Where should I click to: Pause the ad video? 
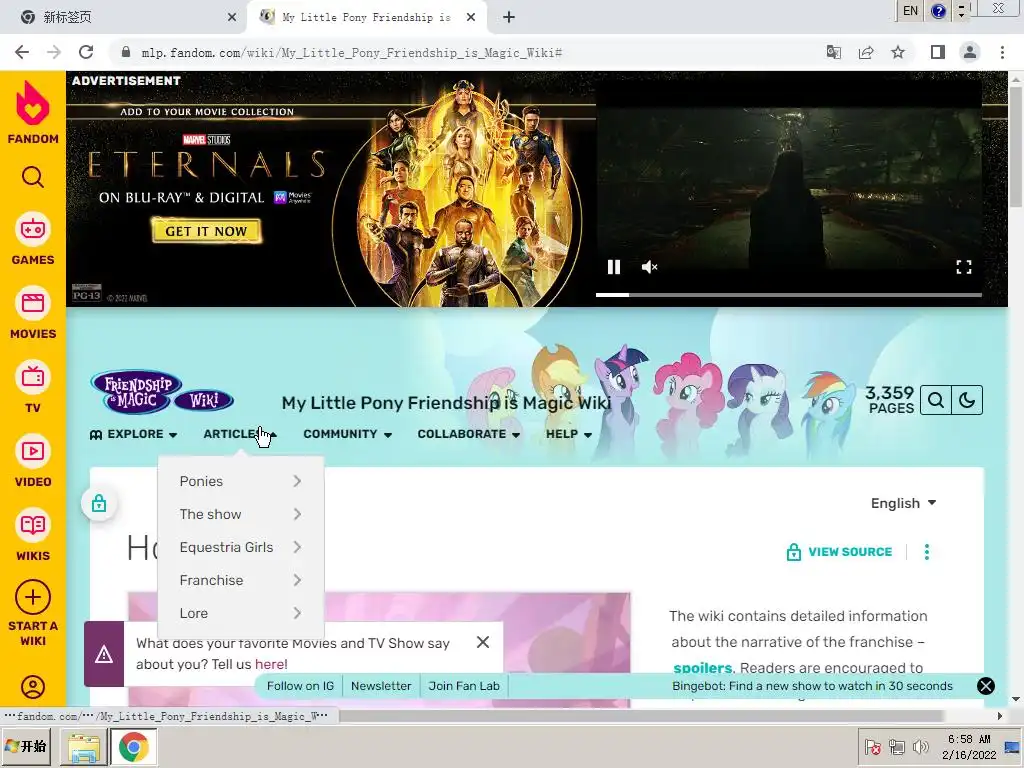point(614,267)
